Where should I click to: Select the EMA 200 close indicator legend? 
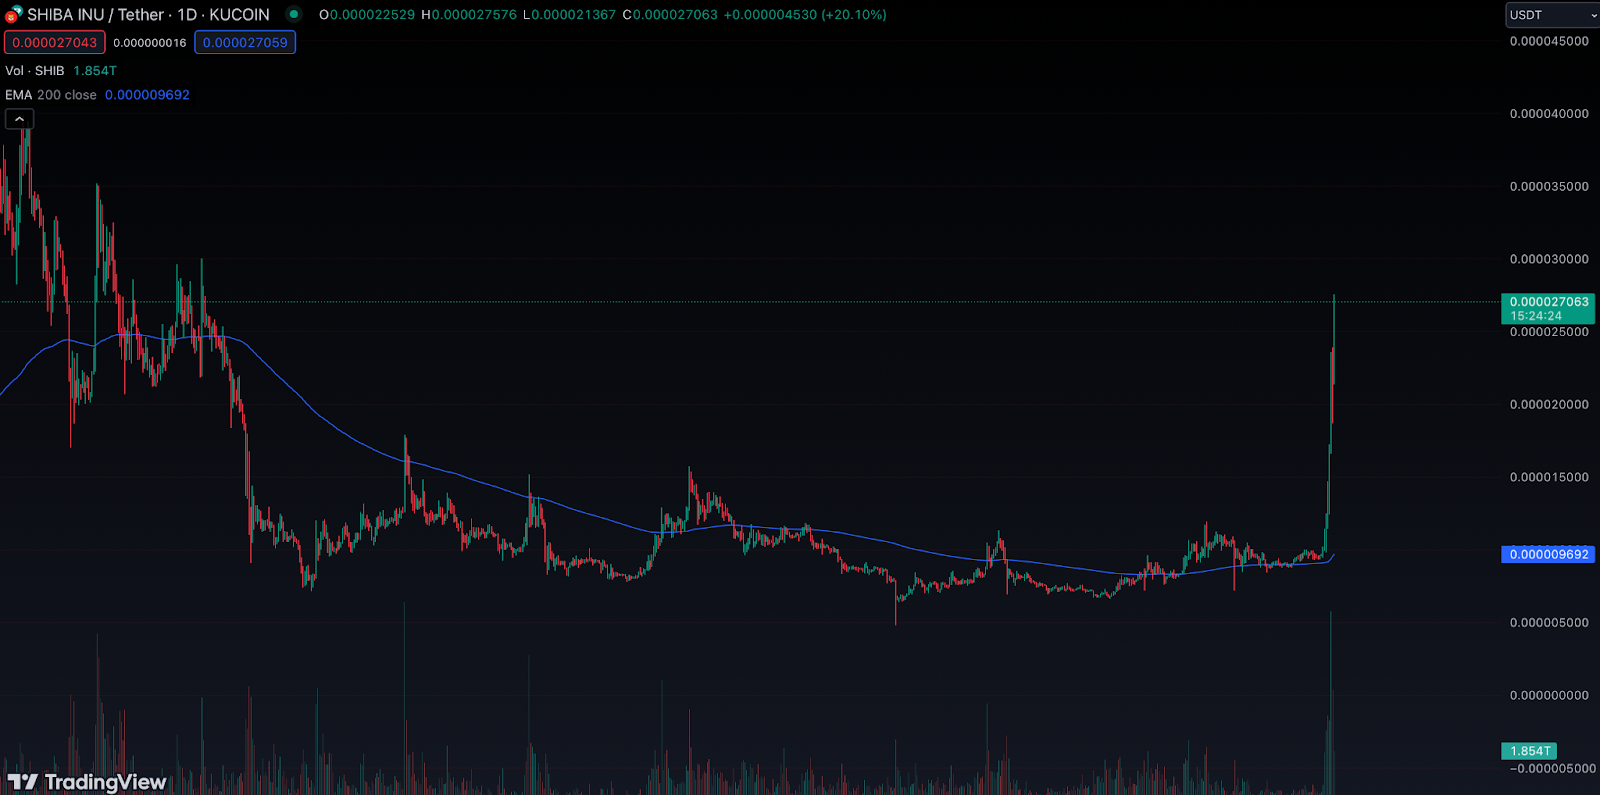[x=51, y=95]
